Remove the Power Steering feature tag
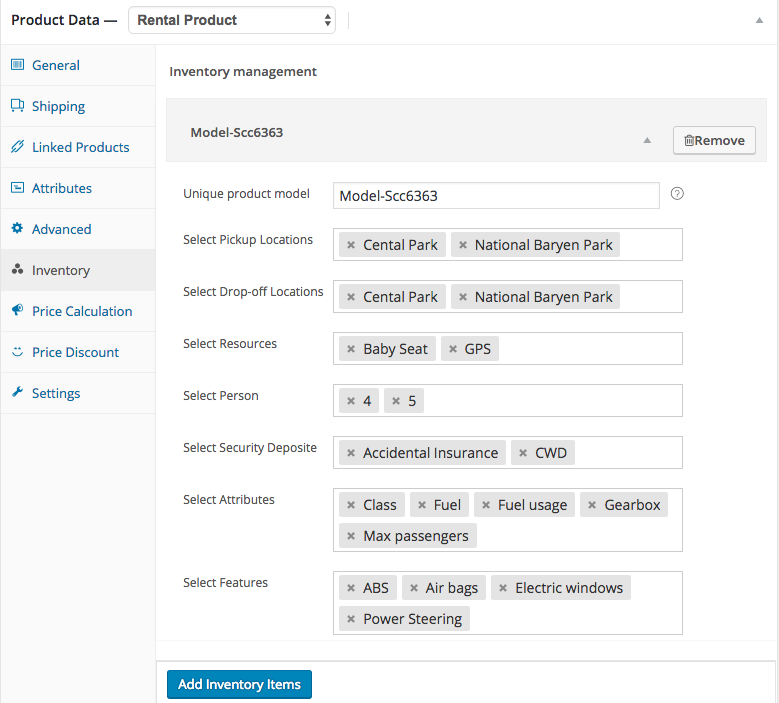 tap(350, 619)
